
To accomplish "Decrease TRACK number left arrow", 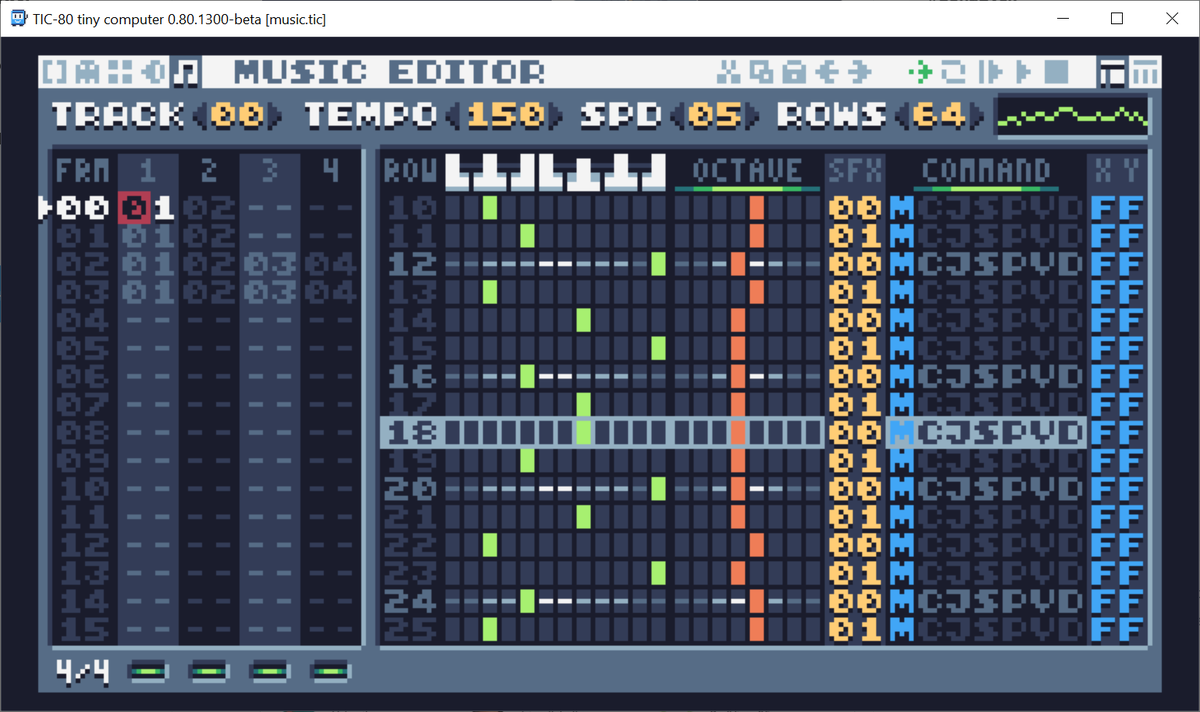I will pyautogui.click(x=198, y=115).
